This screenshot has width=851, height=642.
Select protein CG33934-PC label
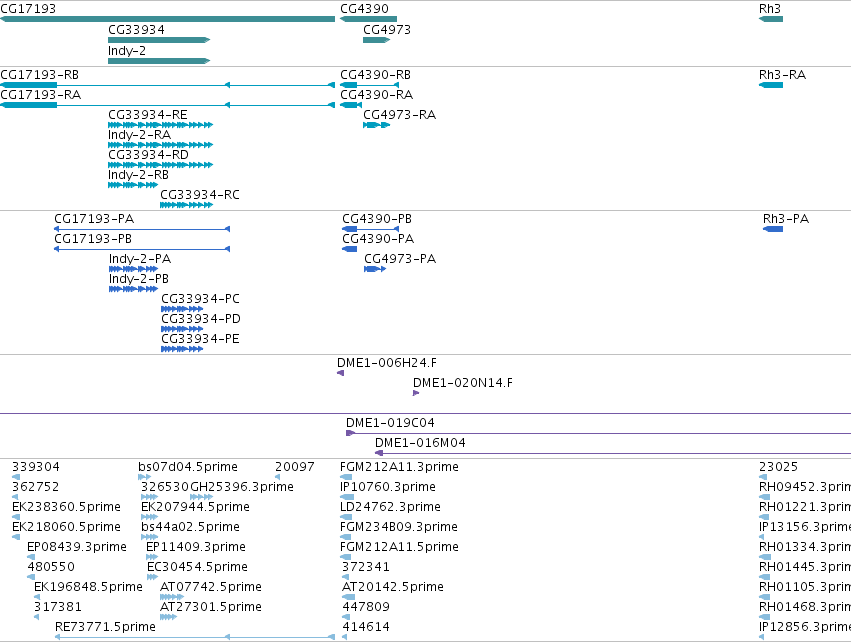(x=200, y=299)
